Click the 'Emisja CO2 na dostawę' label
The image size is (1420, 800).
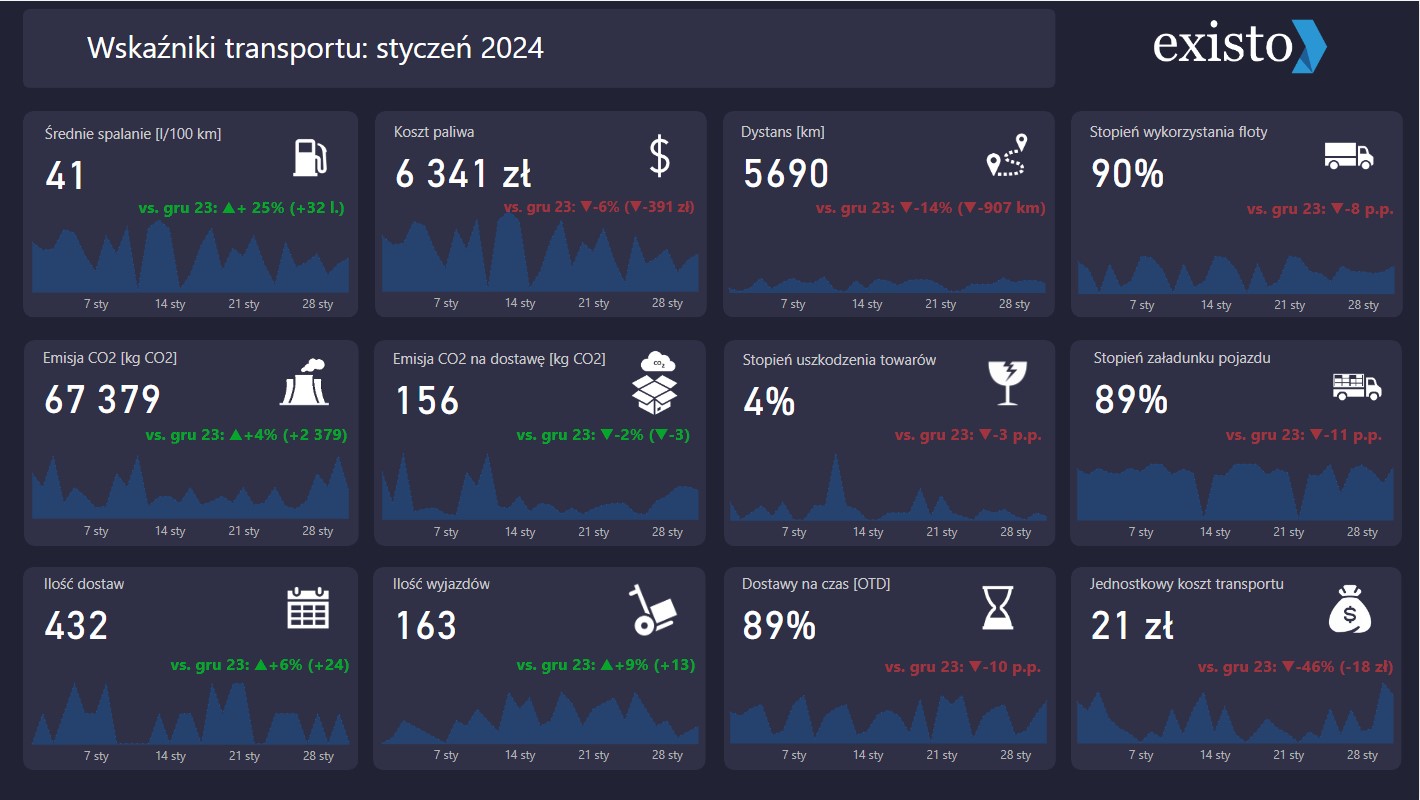click(499, 358)
